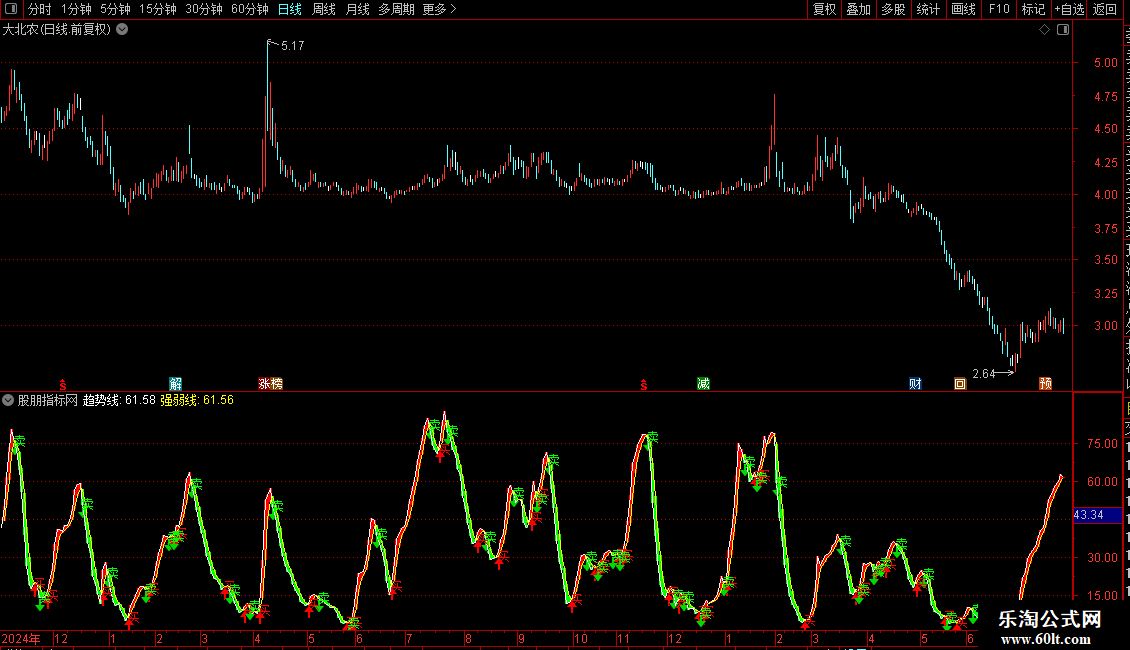Image resolution: width=1130 pixels, height=650 pixels.
Task: Click month 11 on the time axis
Action: [x=623, y=638]
